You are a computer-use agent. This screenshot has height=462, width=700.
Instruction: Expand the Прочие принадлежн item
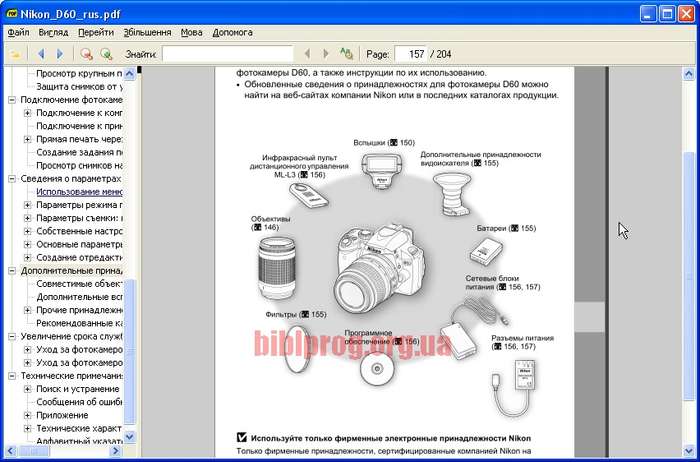27,310
